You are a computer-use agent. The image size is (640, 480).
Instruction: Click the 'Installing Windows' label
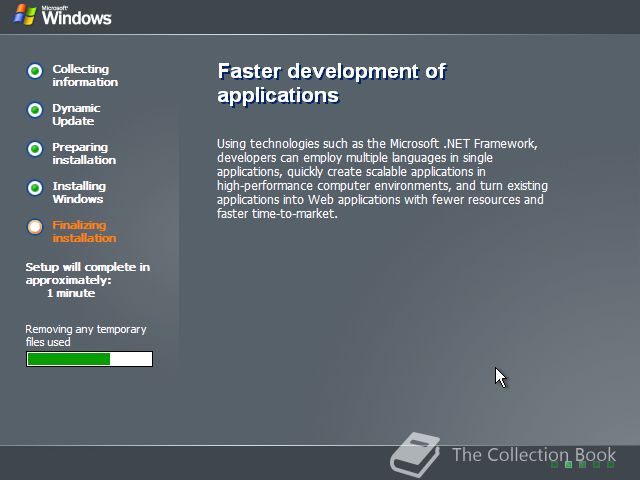pyautogui.click(x=79, y=193)
